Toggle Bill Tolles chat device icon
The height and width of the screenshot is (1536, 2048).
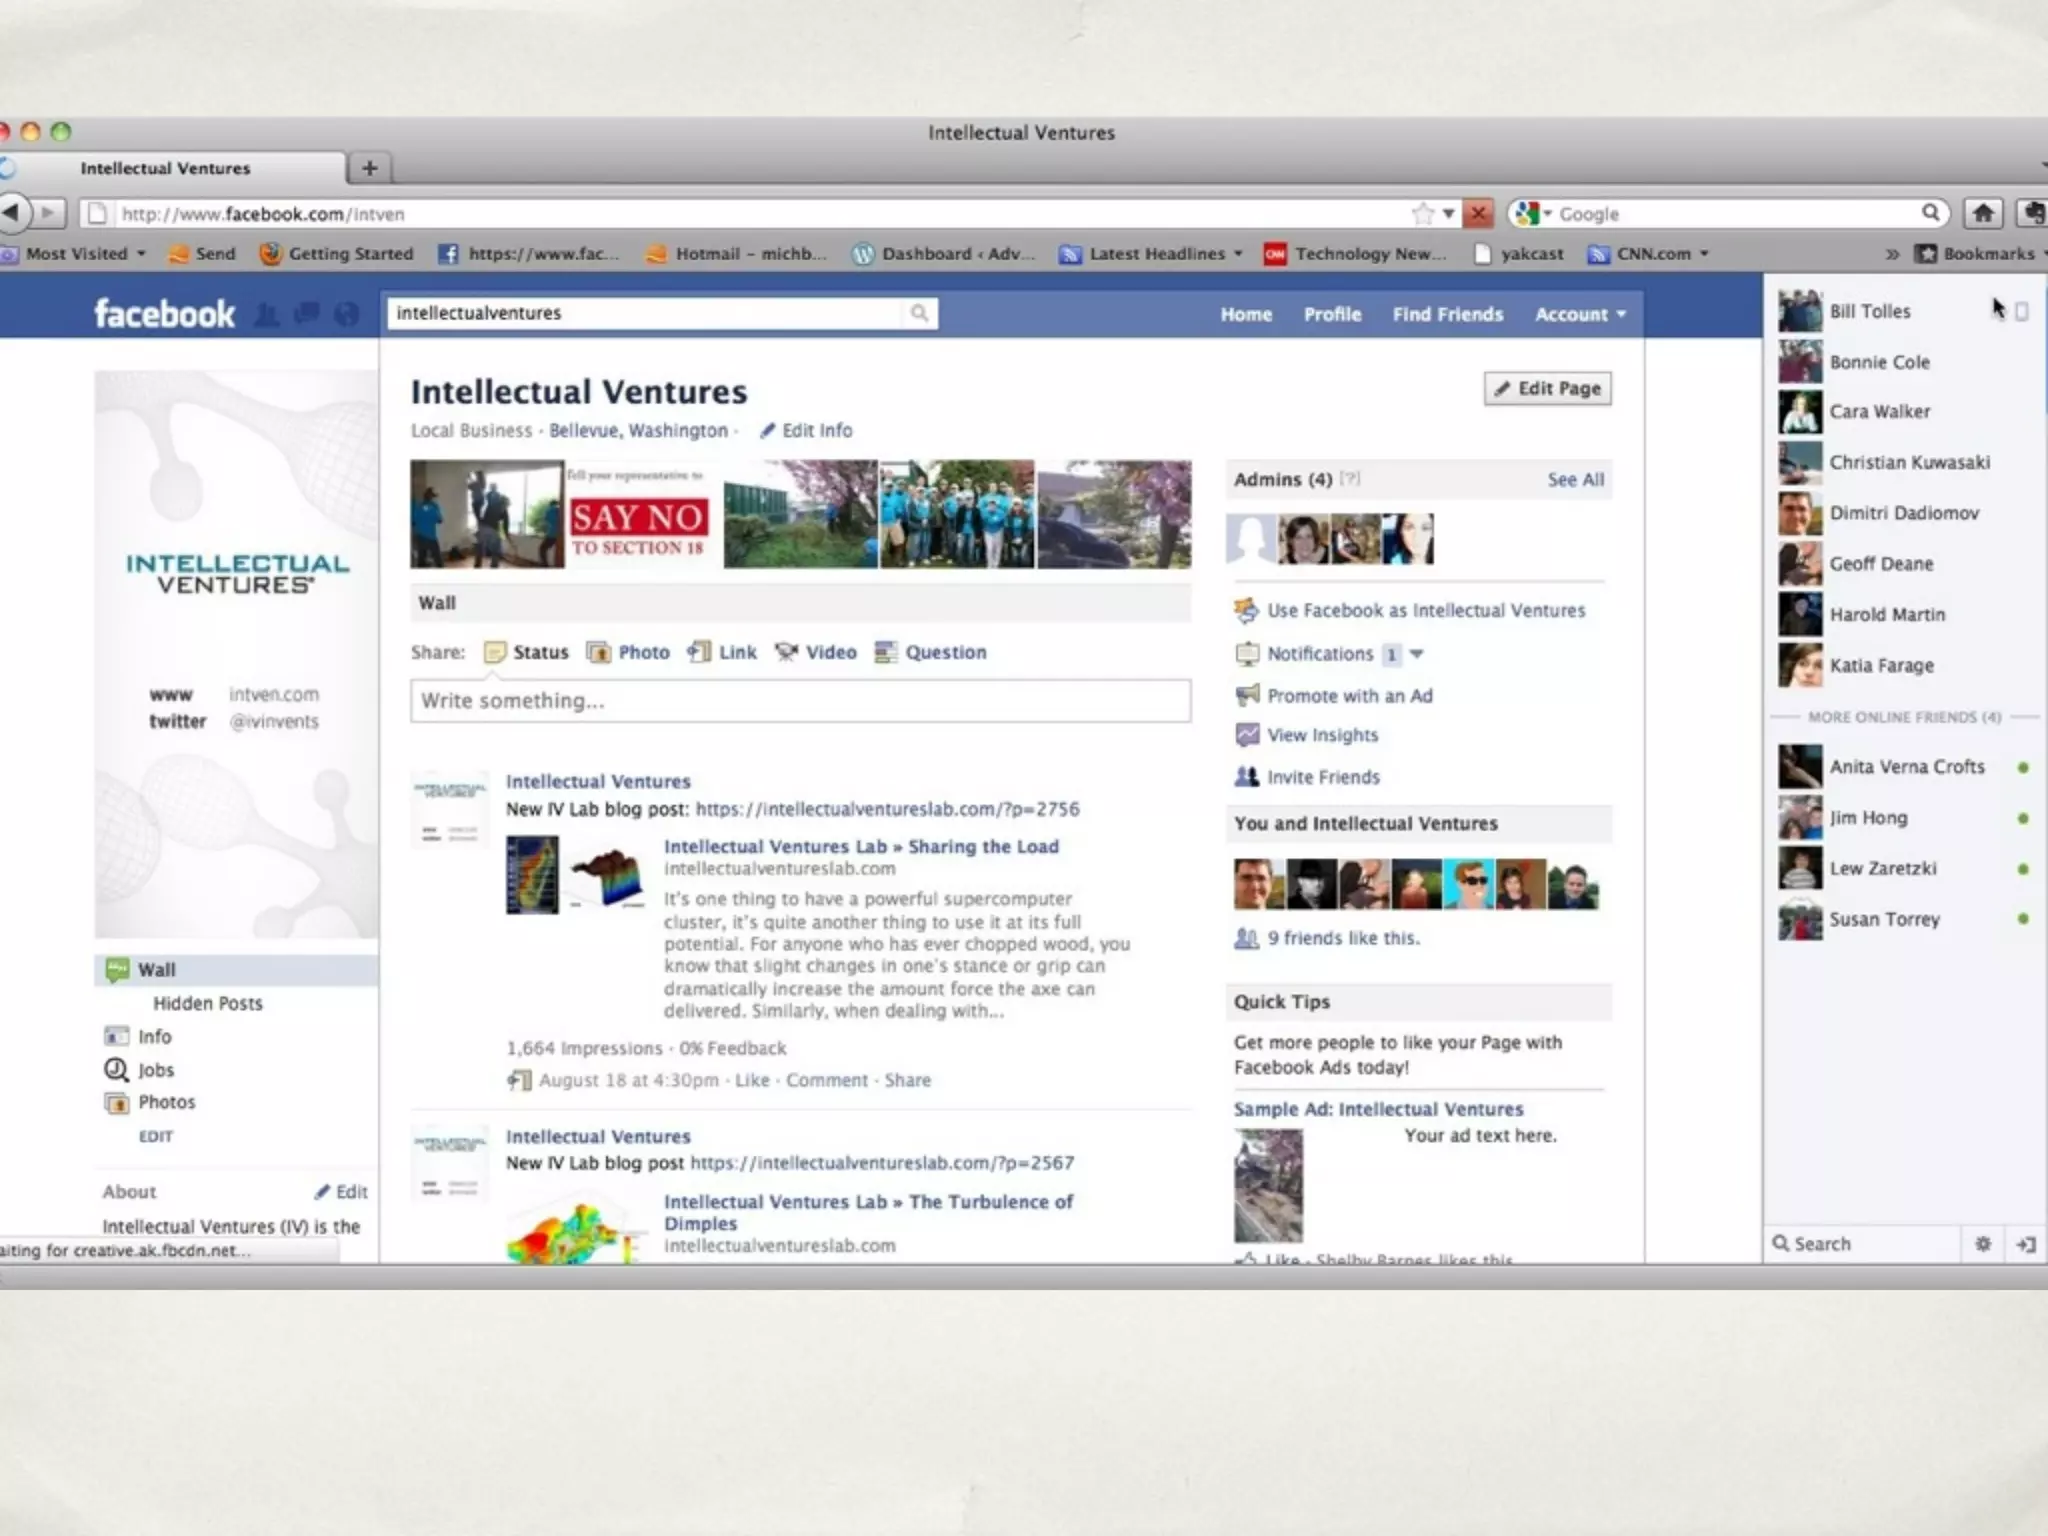point(2021,312)
